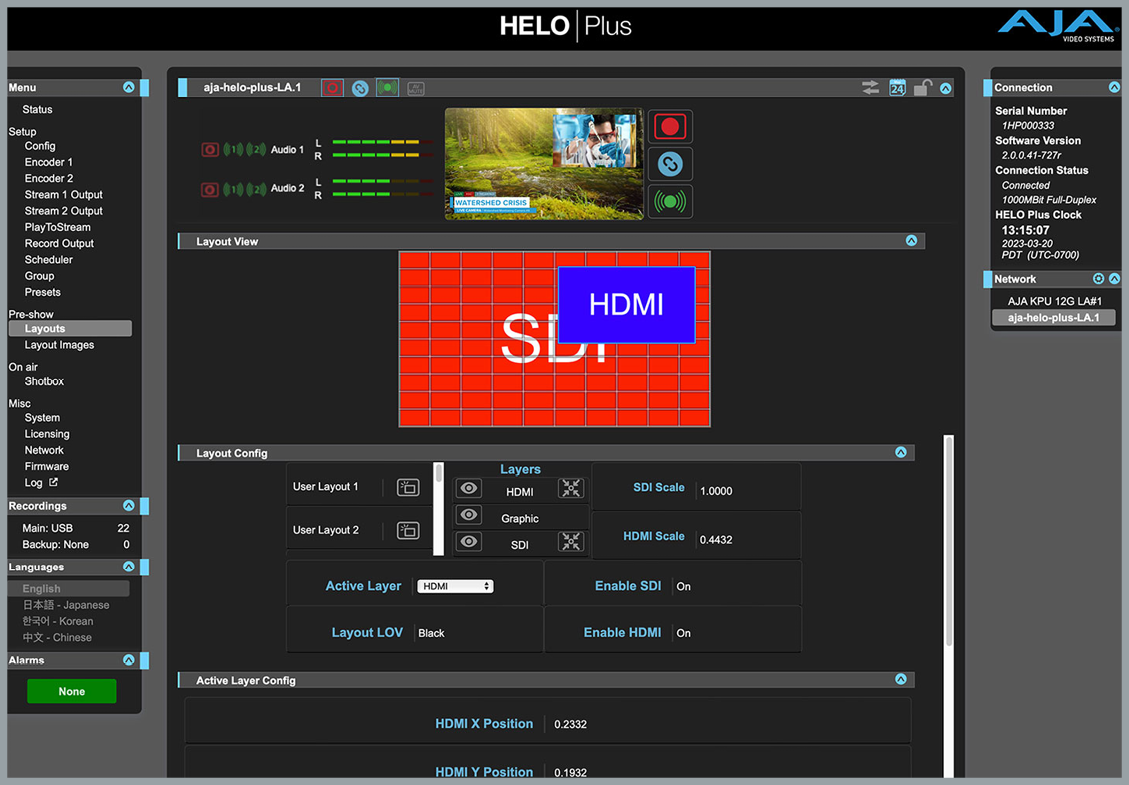The image size is (1129, 785).
Task: Reset the HDMI layer with center-fit icon
Action: (571, 489)
